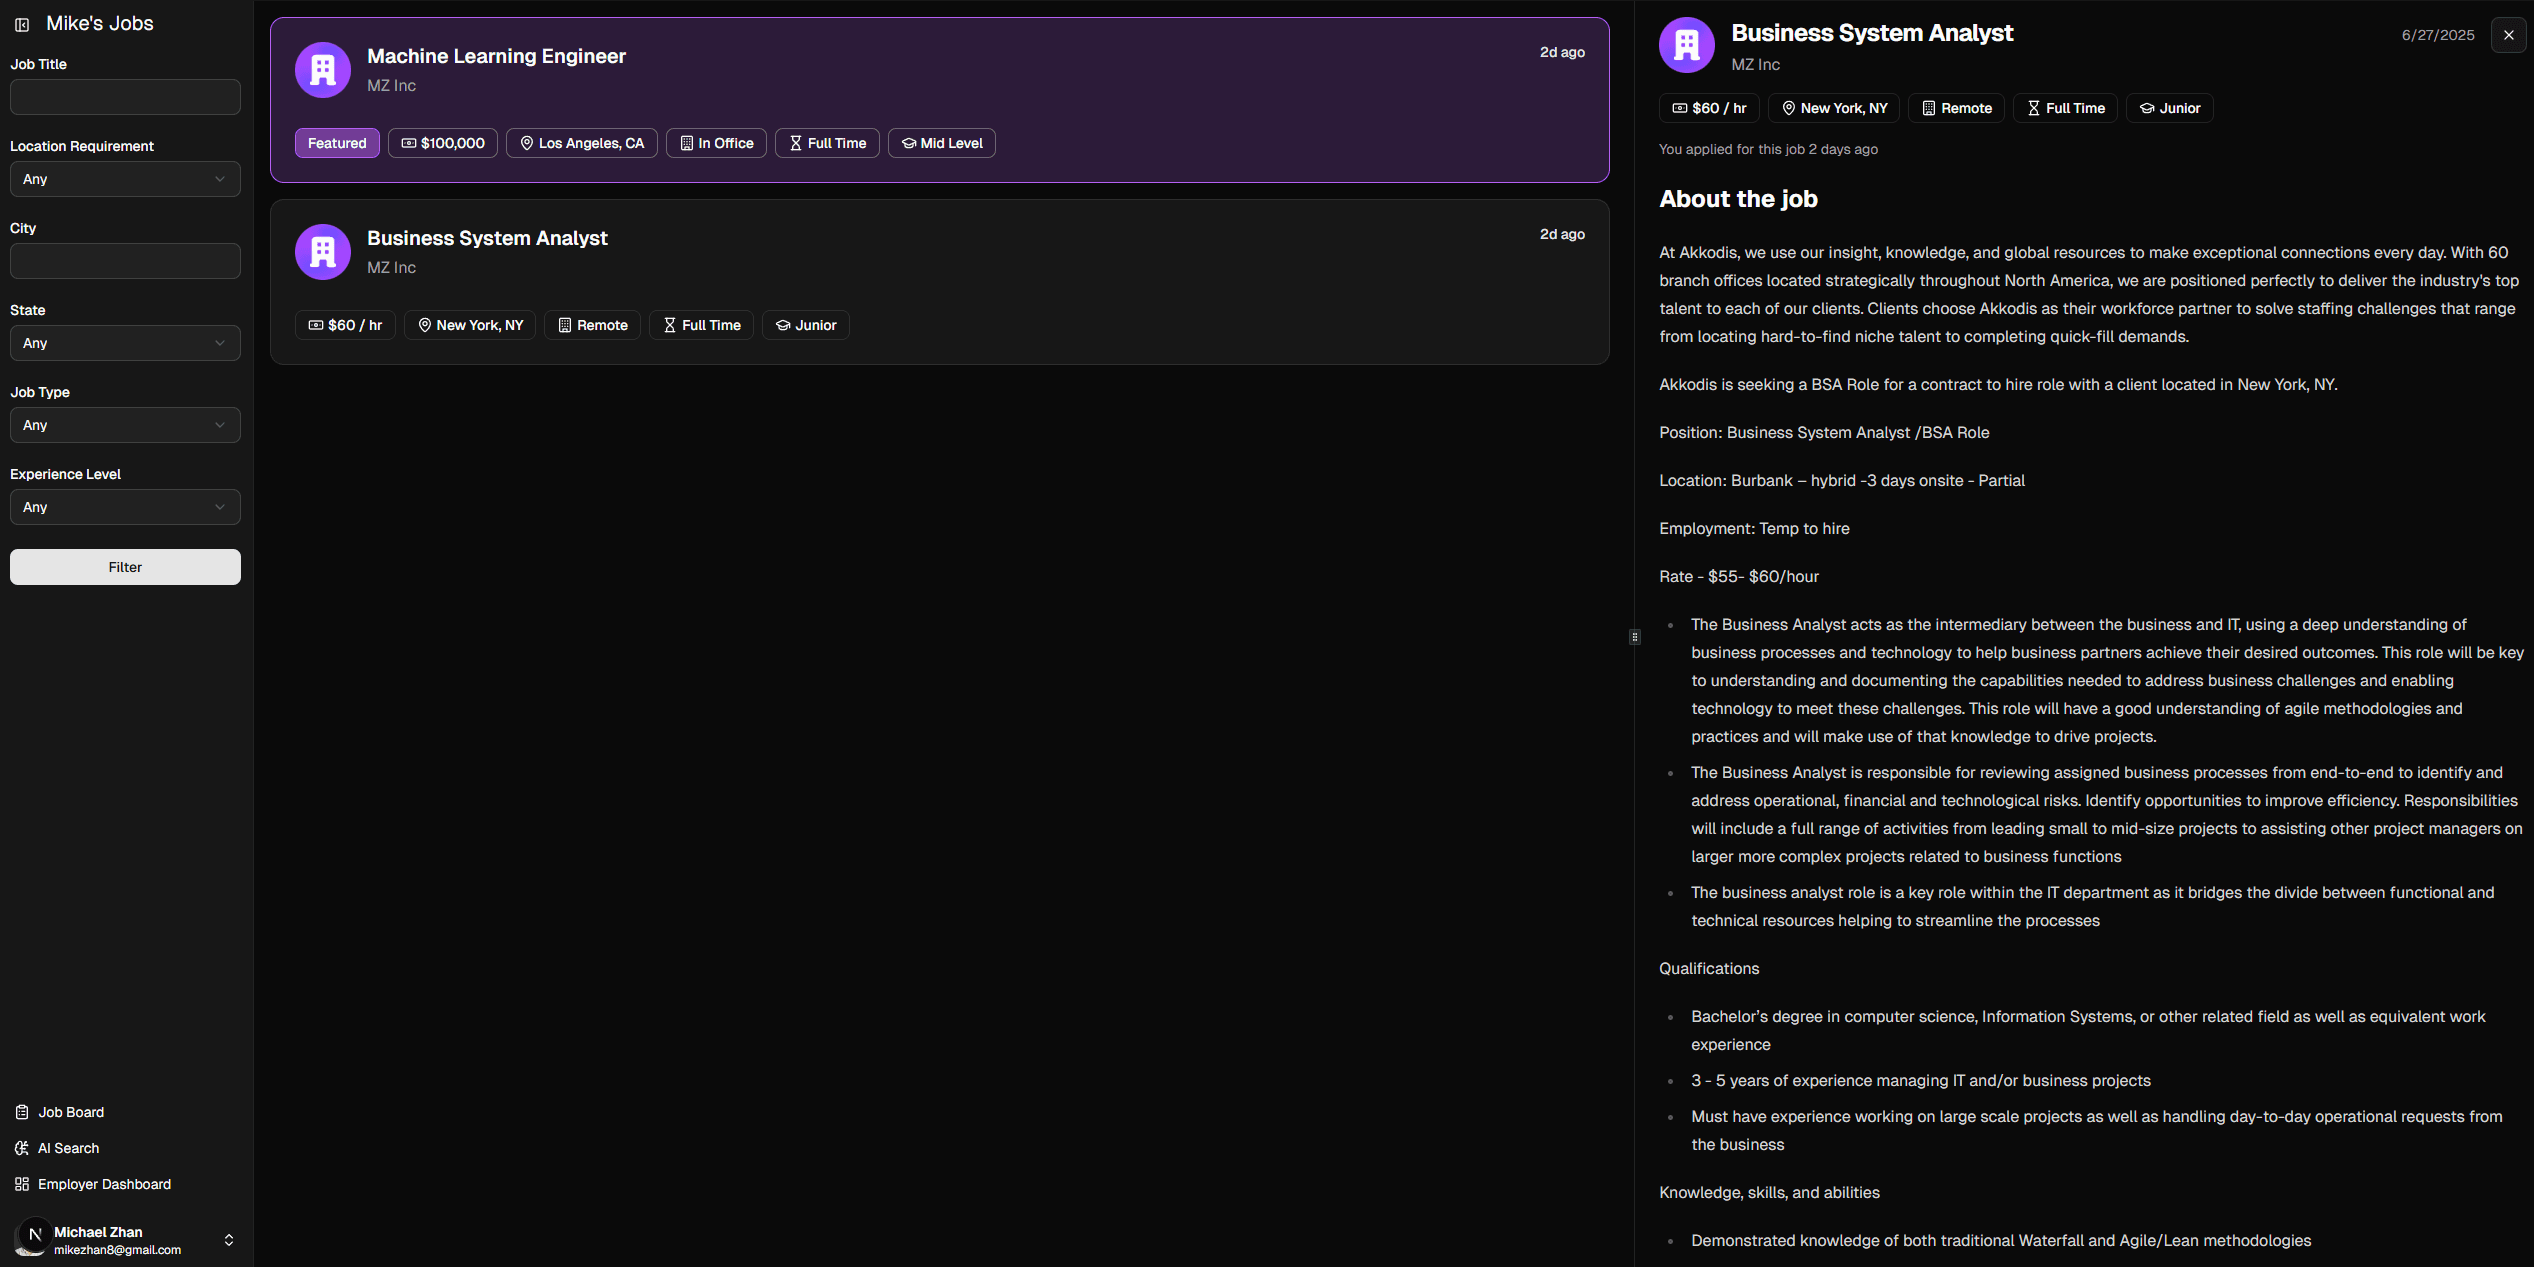This screenshot has width=2534, height=1267.
Task: Focus the Job Title input field
Action: 125,97
